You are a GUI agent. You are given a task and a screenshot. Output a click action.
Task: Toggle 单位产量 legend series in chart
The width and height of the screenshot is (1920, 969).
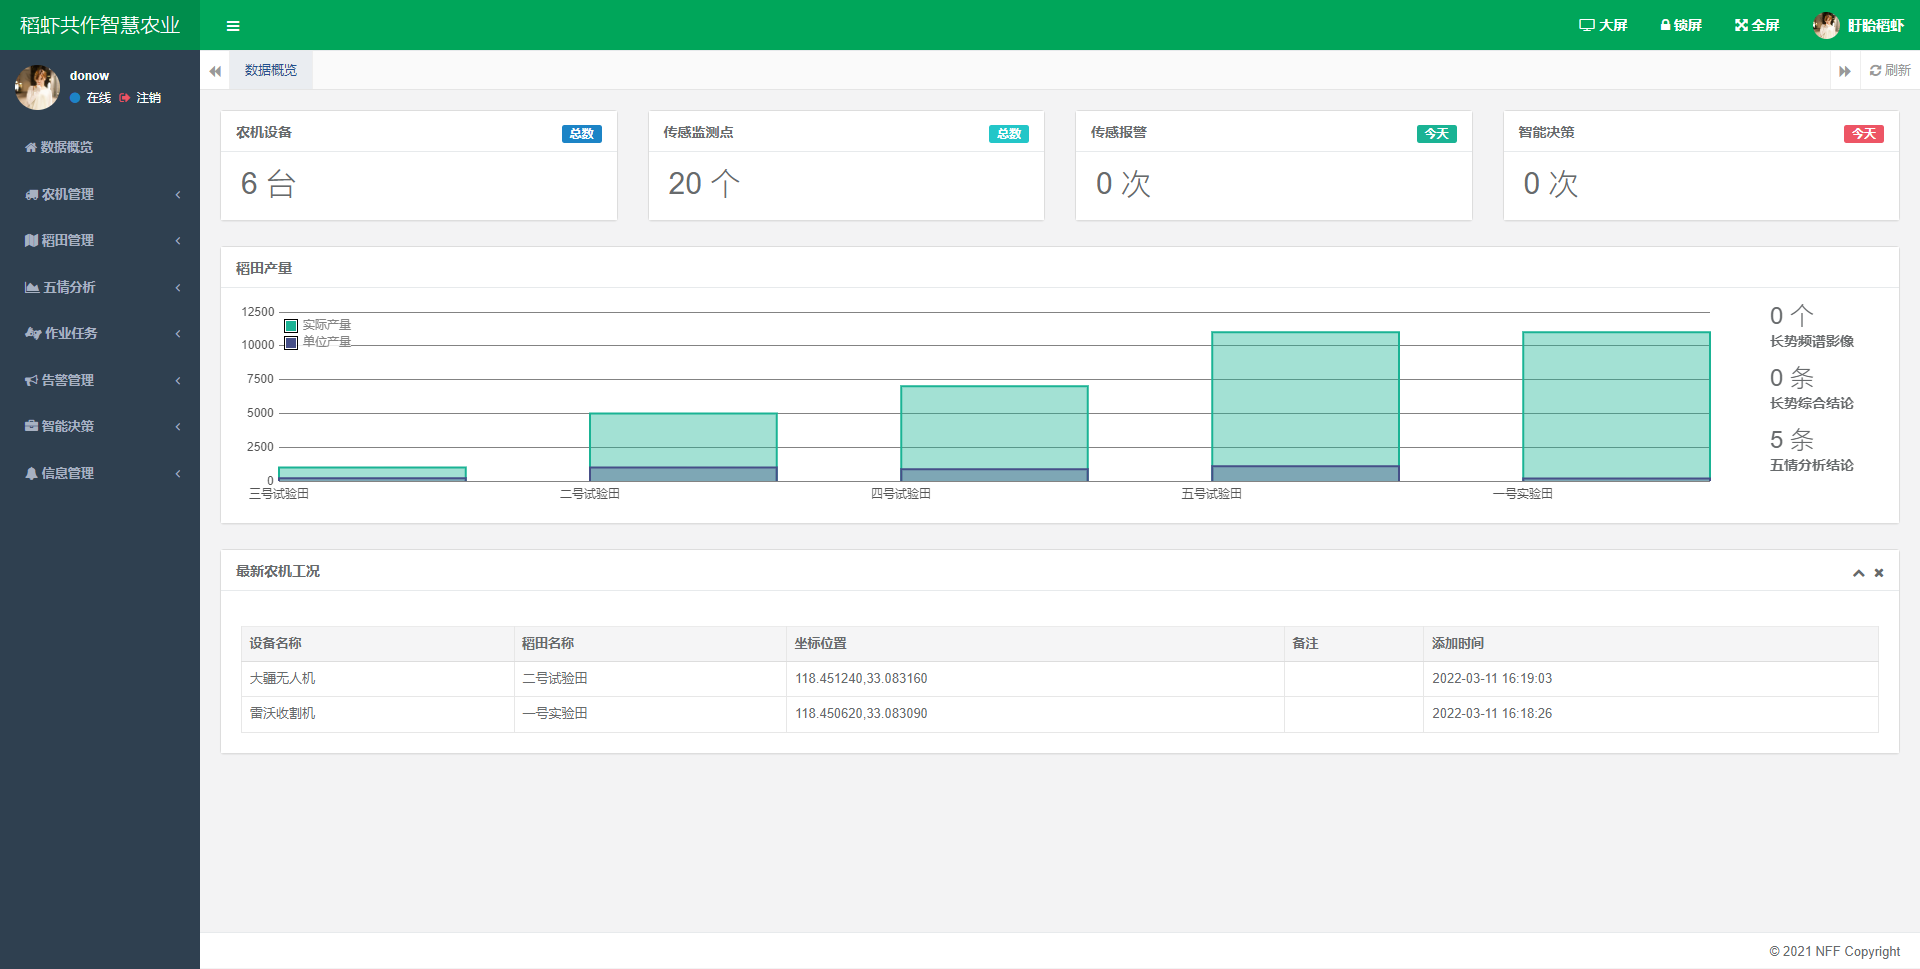click(x=291, y=342)
